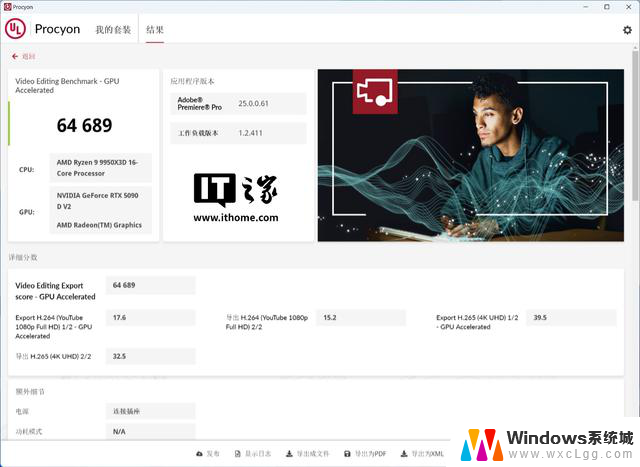Image resolution: width=640 pixels, height=467 pixels.
Task: Open the settings gear icon
Action: (x=627, y=30)
